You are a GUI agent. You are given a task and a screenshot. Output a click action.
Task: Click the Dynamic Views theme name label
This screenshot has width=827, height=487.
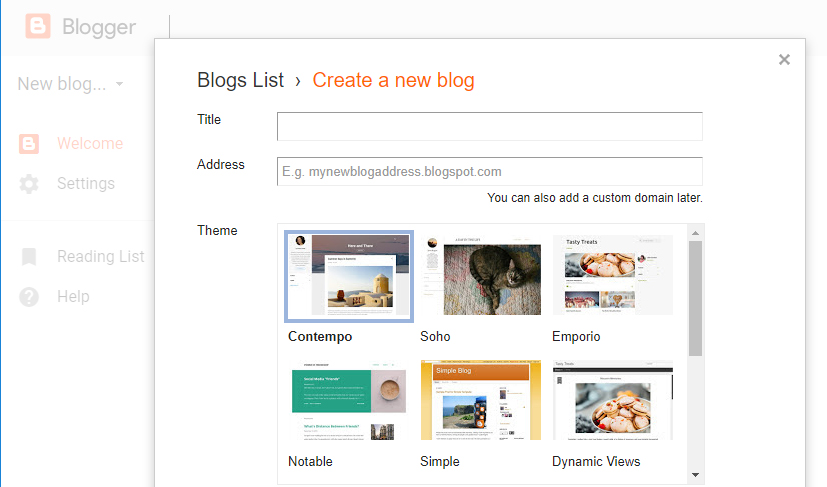point(596,462)
